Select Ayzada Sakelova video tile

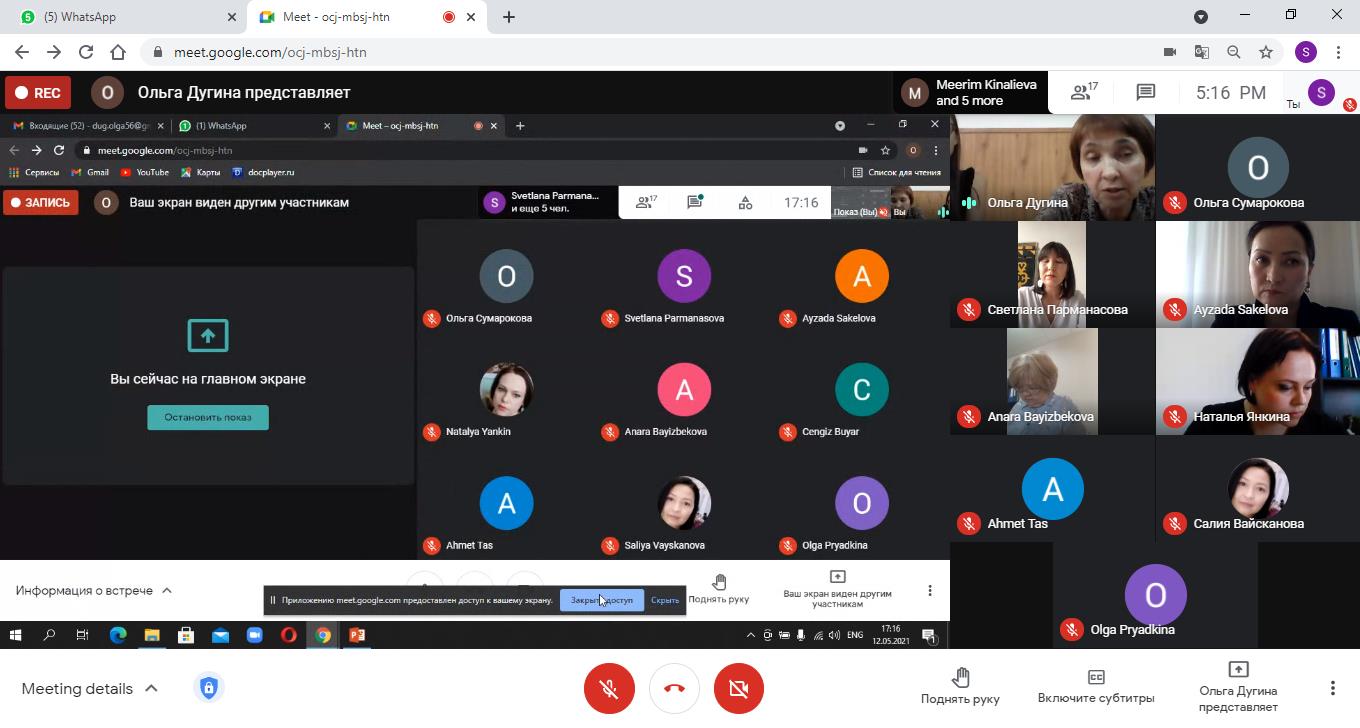pos(1258,274)
